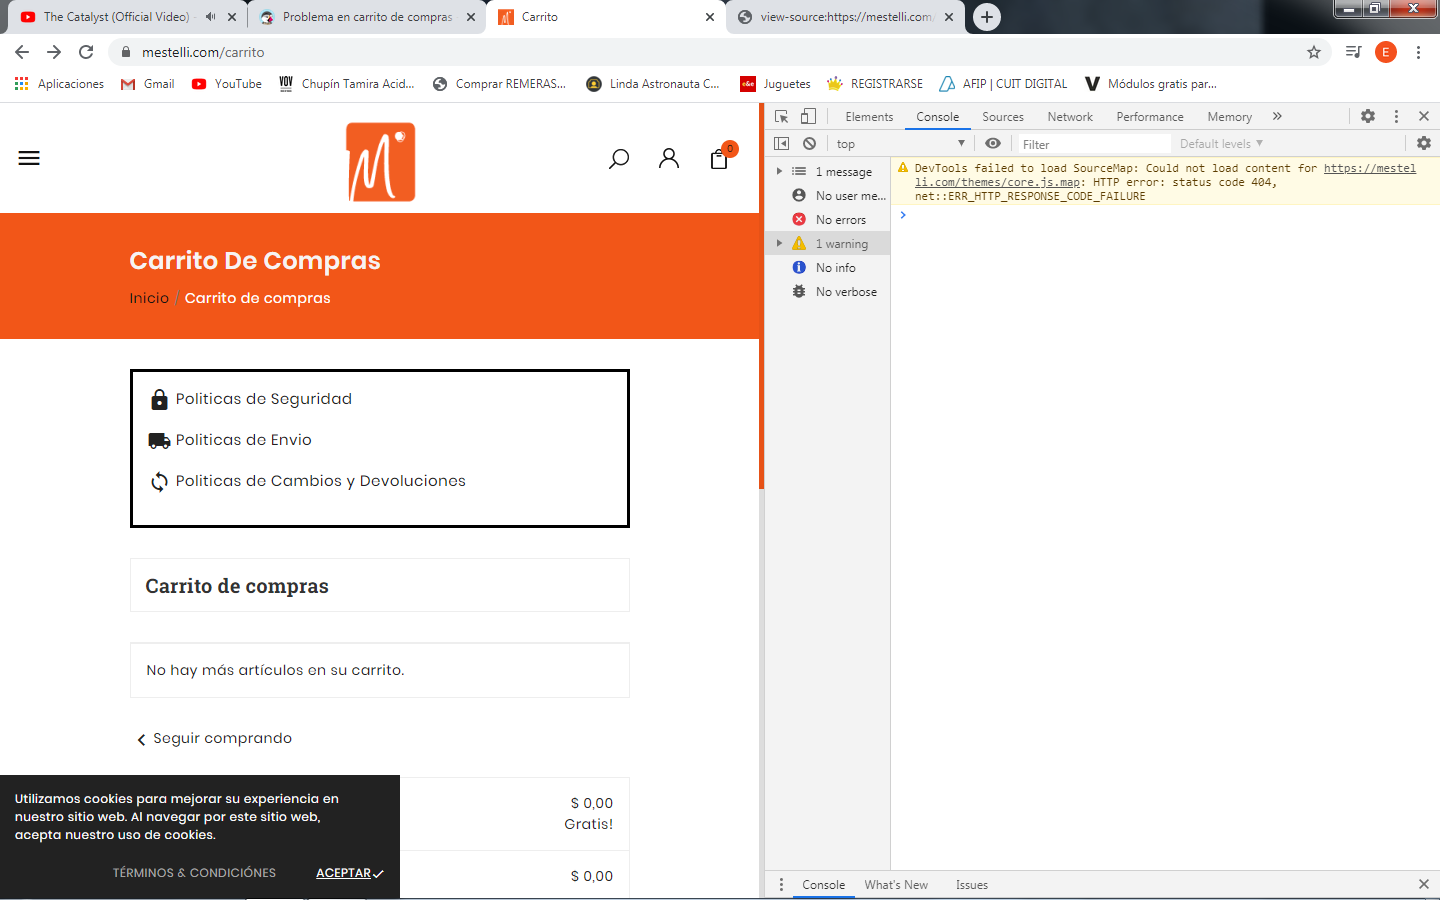Open the Issues drawer tab

coord(971,885)
